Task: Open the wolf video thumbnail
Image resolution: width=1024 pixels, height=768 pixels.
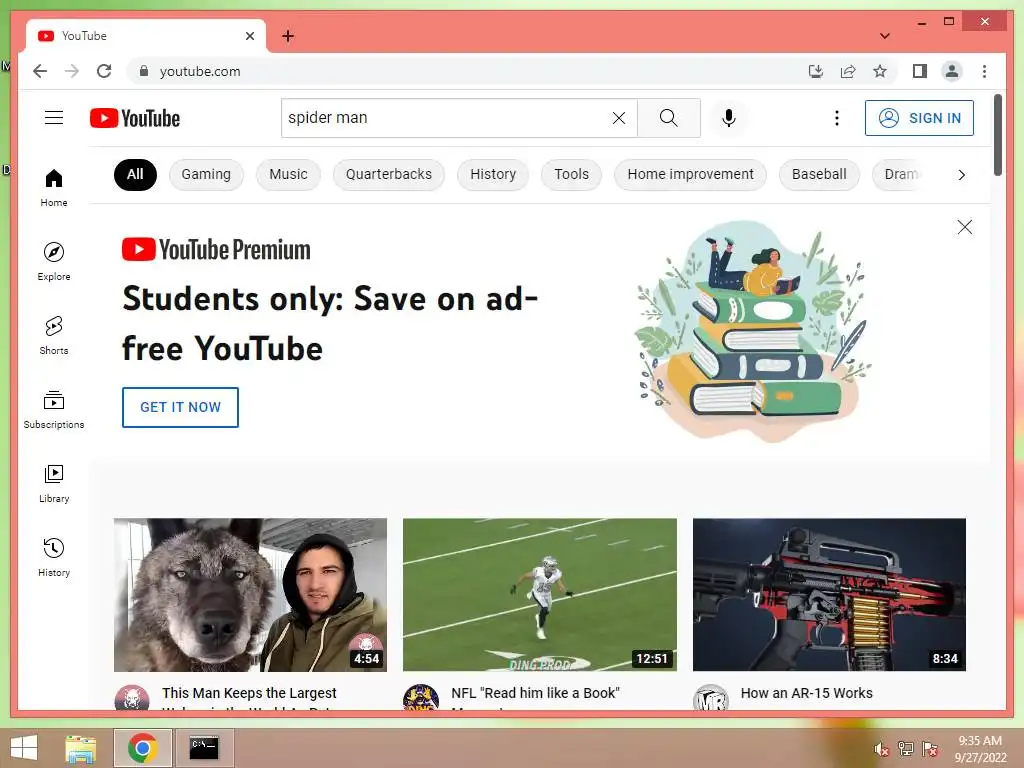Action: 250,595
